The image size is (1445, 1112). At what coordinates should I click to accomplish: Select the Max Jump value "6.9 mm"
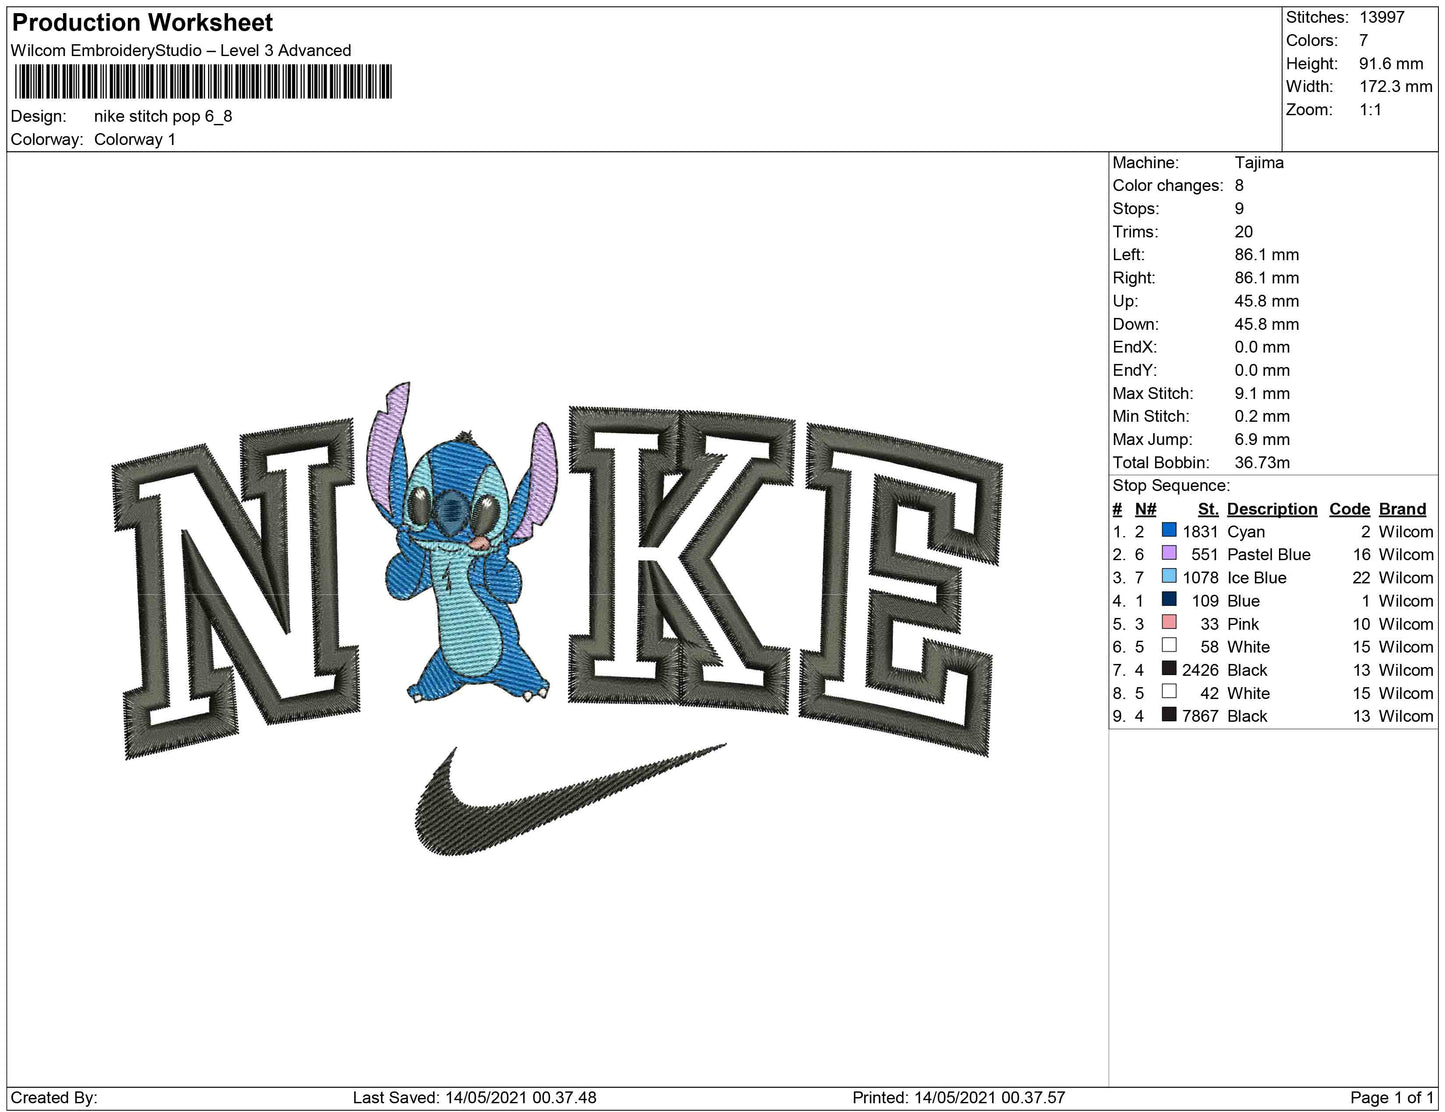point(1262,439)
